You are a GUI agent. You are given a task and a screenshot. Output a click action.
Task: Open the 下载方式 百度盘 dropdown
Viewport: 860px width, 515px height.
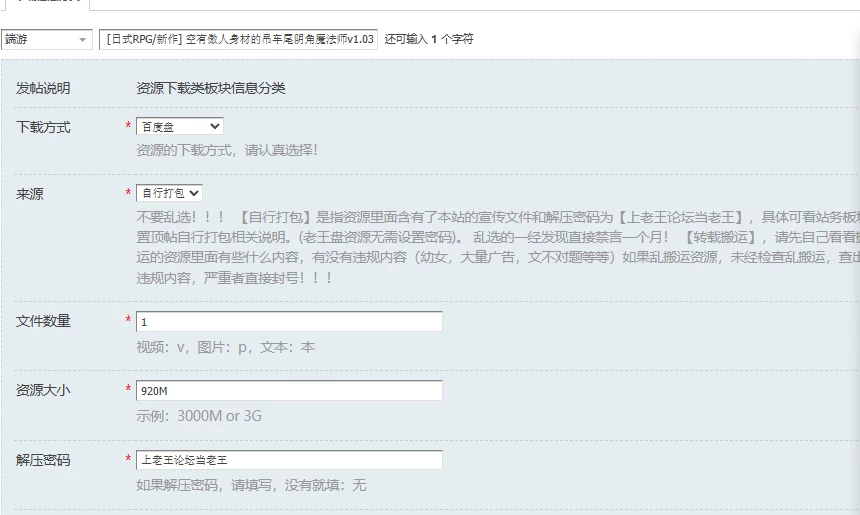point(179,127)
